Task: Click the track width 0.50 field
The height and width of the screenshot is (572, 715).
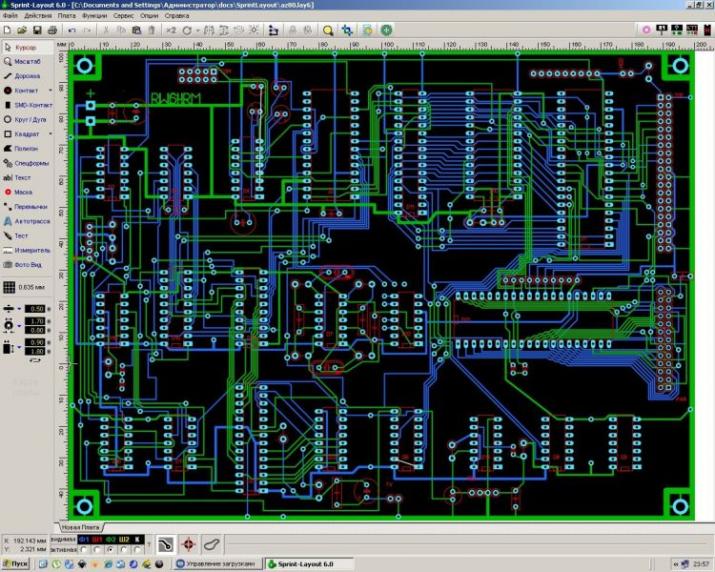Action: coord(36,309)
